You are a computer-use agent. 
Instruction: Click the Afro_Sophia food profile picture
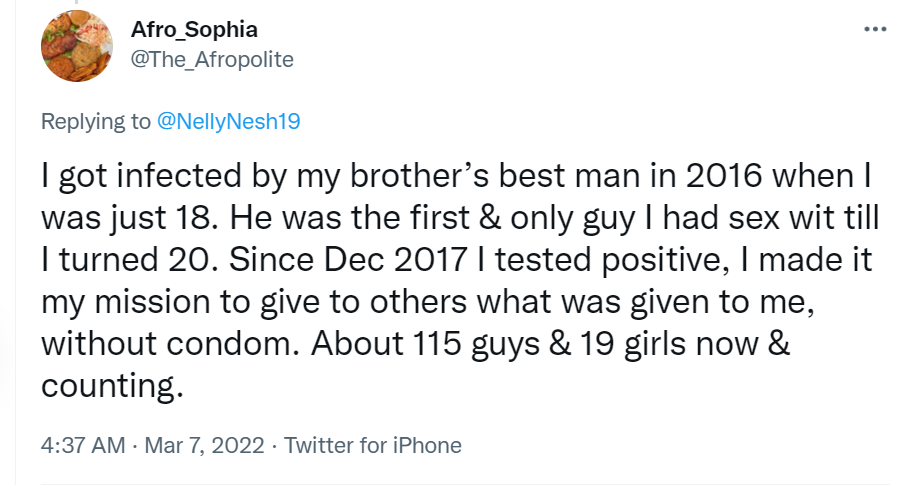[x=77, y=46]
